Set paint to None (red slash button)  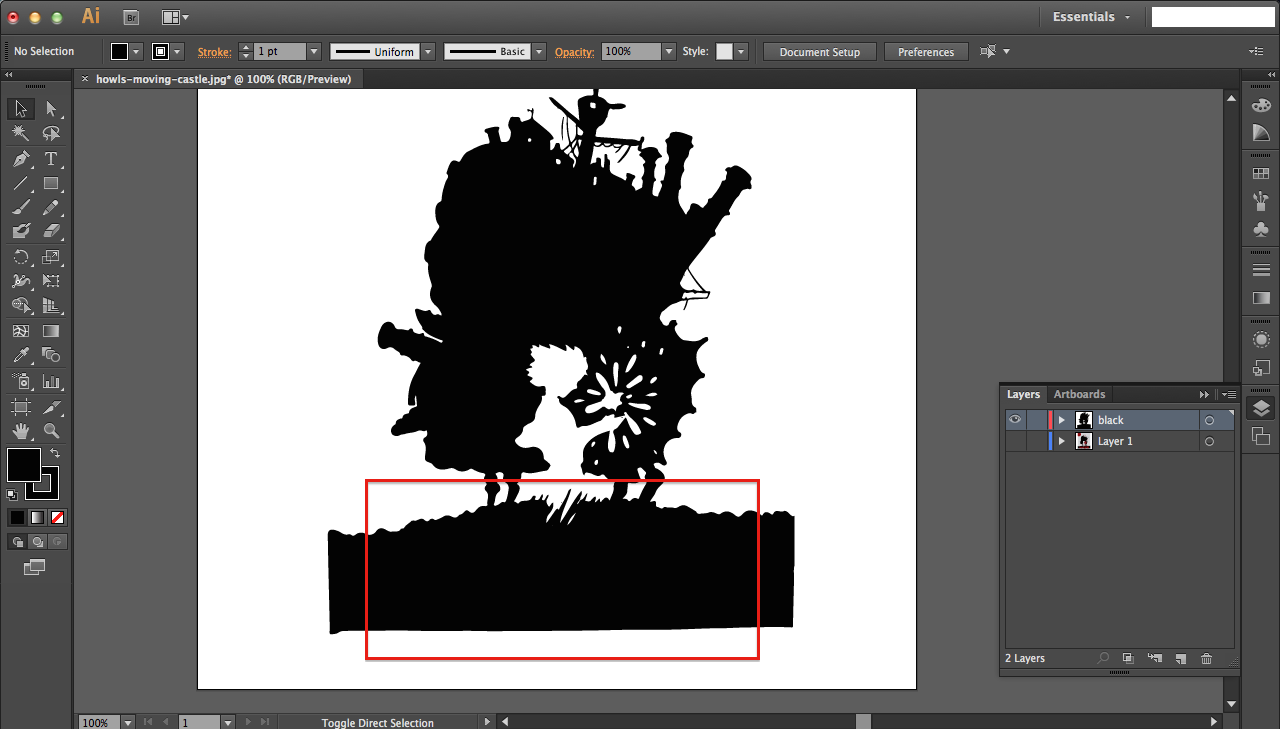click(57, 517)
